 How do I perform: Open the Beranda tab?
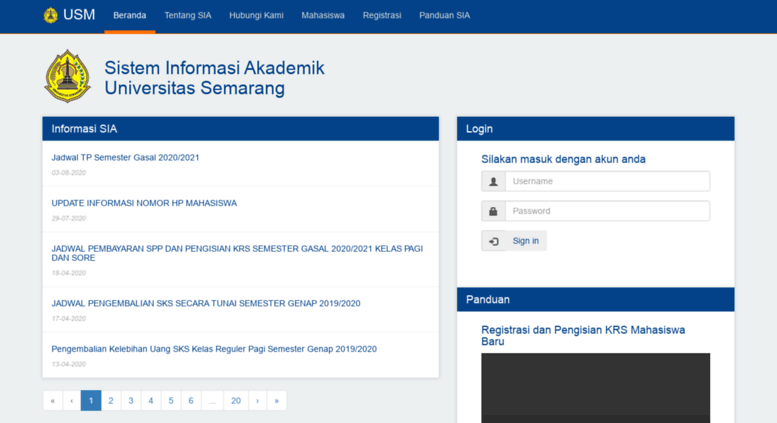[130, 16]
